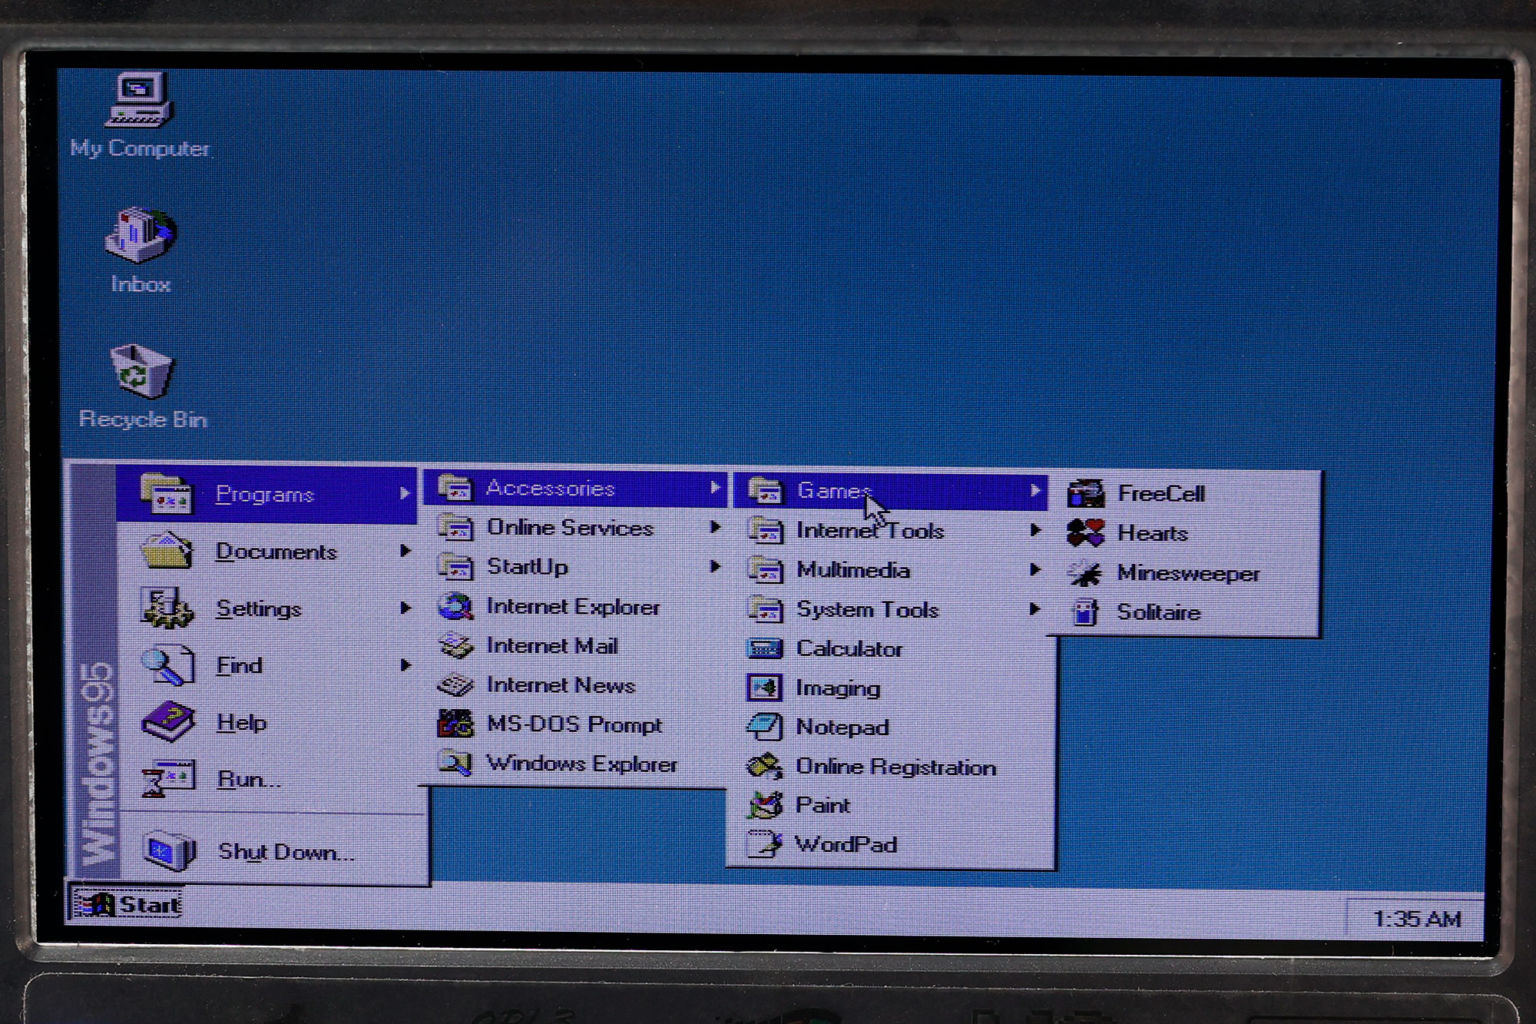Launch Internet Explorer
This screenshot has height=1024, width=1536.
tap(572, 606)
